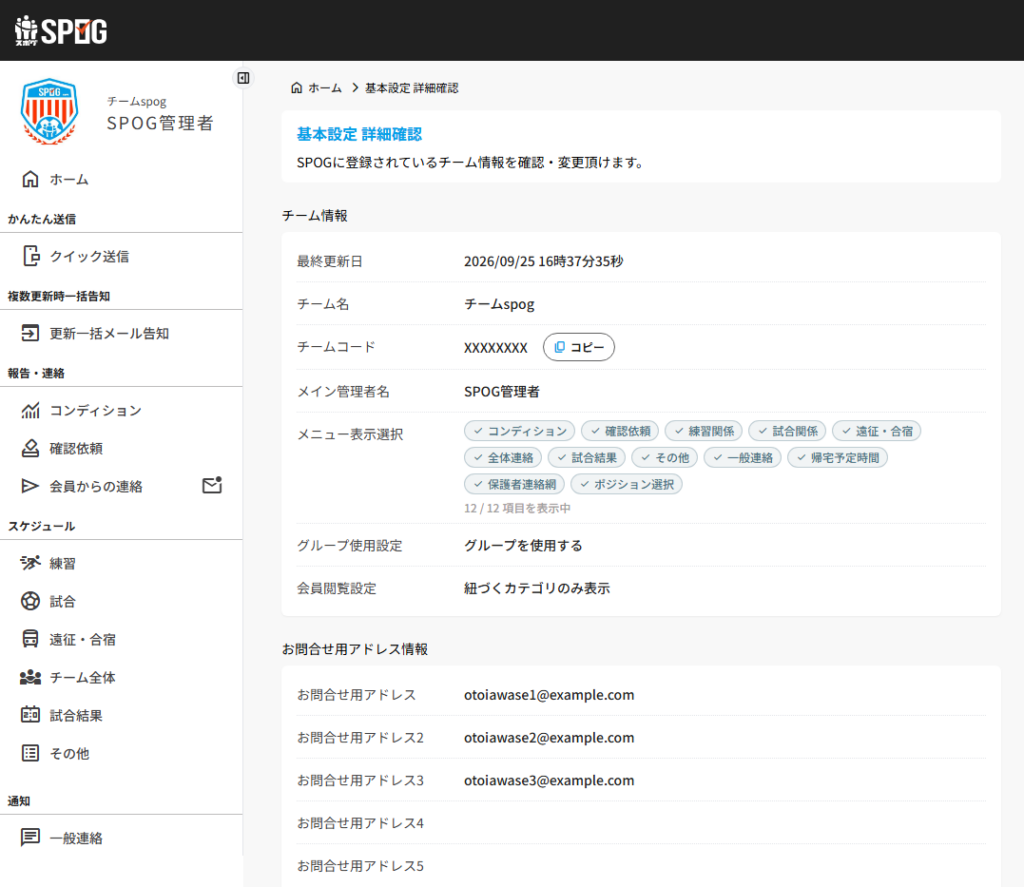Click the 試合結果 scoreboard icon
The image size is (1024, 887).
(x=30, y=715)
